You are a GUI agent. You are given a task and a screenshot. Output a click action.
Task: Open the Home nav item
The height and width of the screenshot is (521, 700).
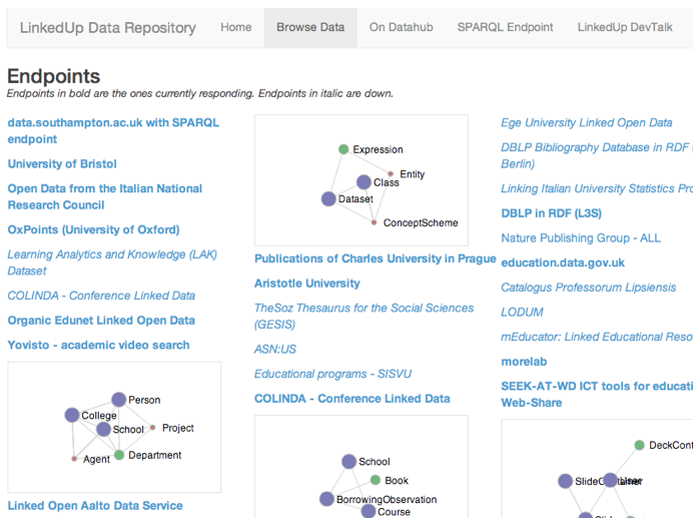pyautogui.click(x=236, y=27)
